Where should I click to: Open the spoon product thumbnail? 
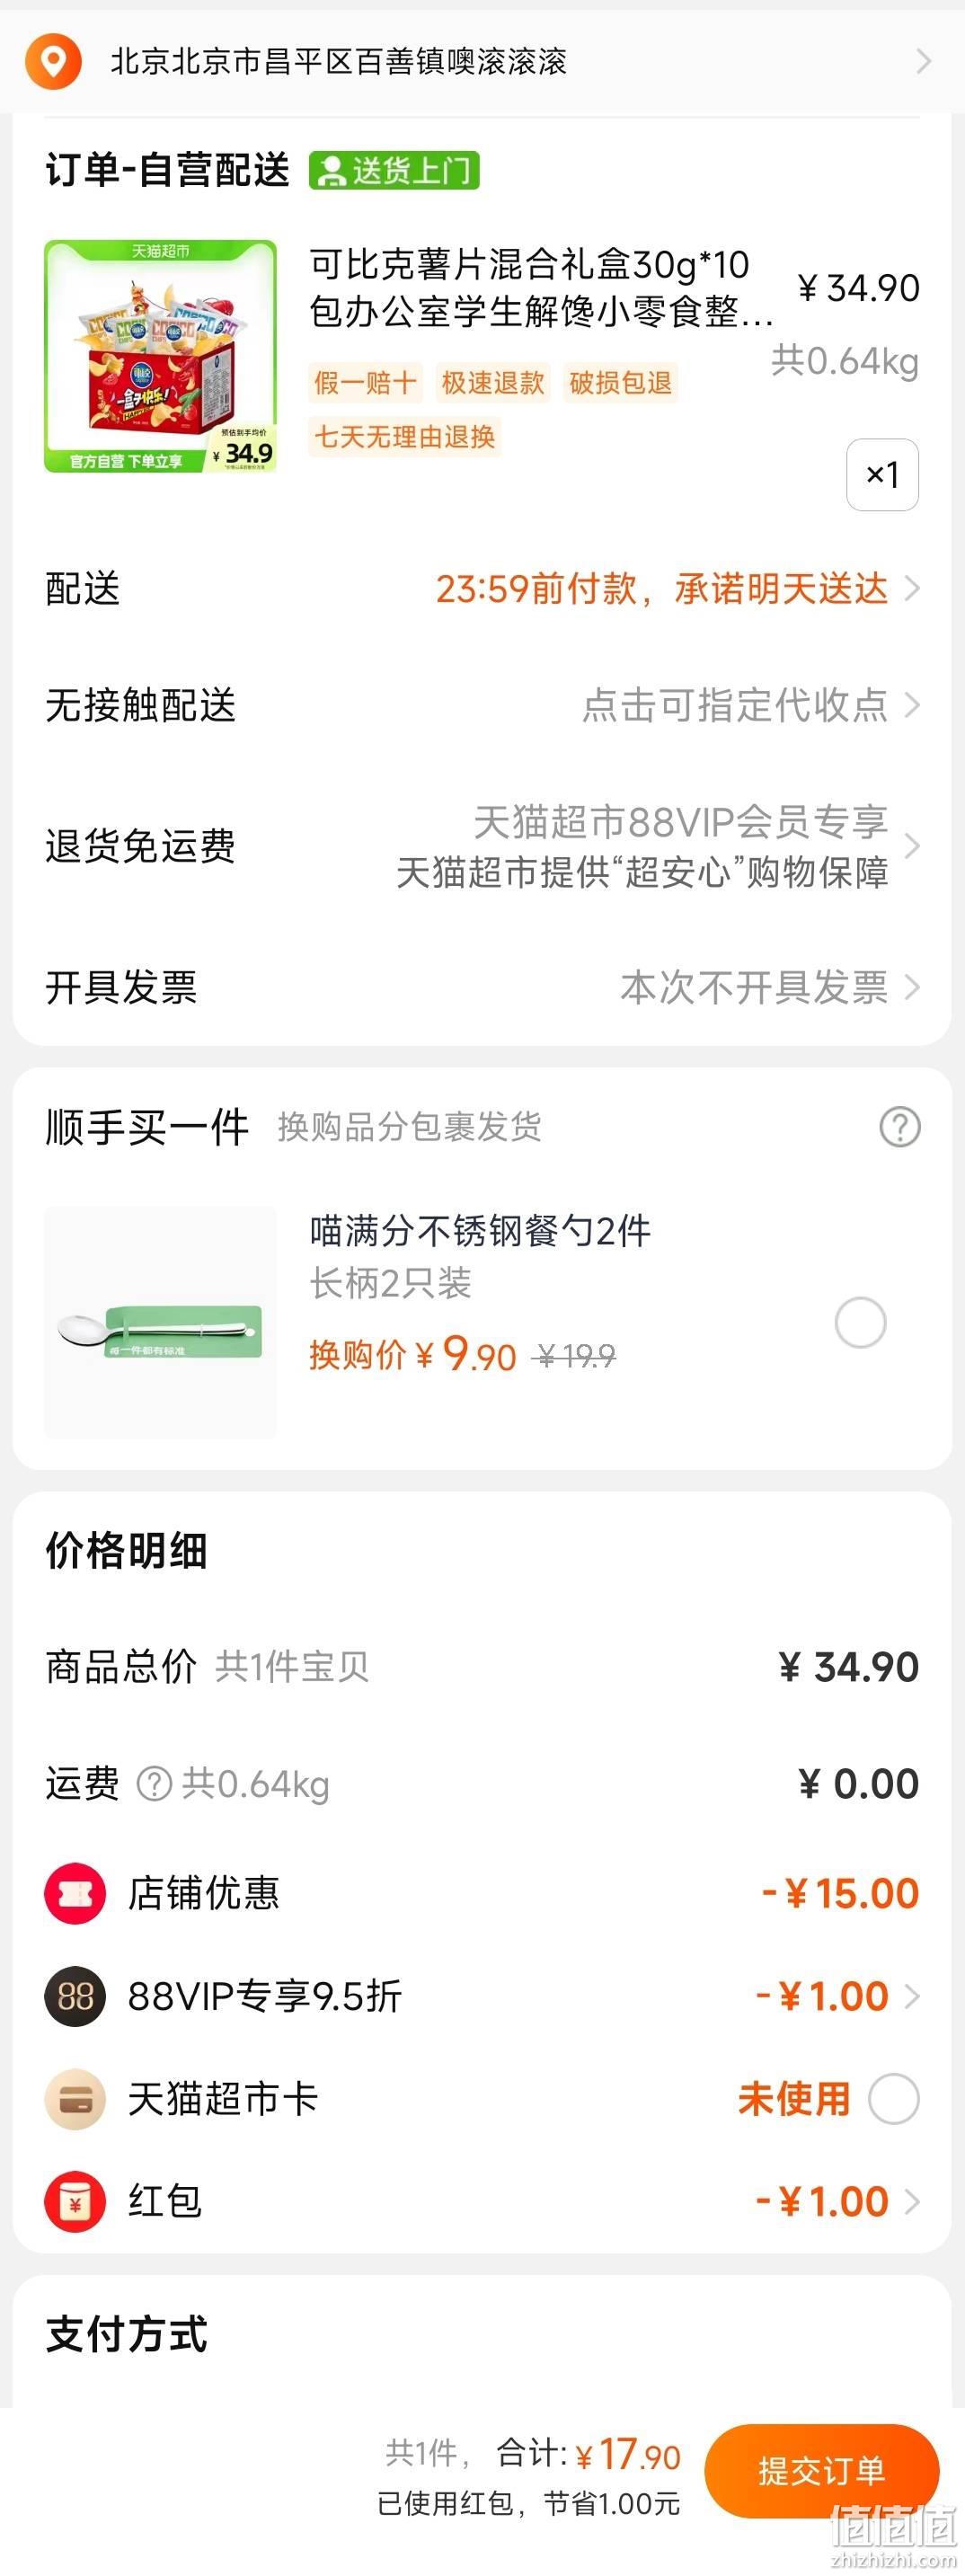[x=160, y=1322]
